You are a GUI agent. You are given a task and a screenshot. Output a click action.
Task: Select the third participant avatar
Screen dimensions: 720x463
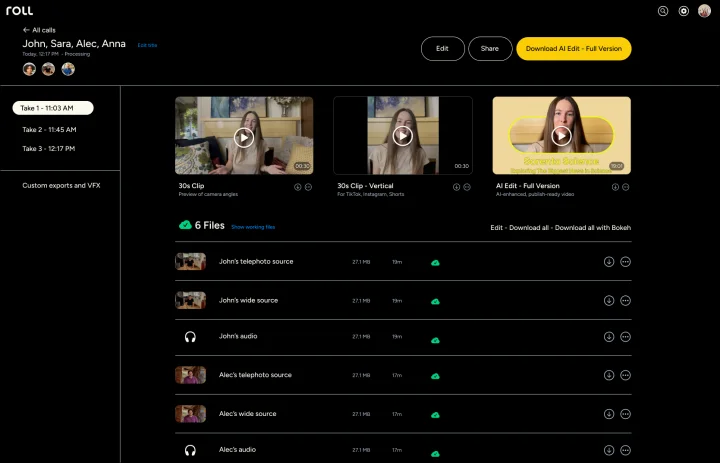click(x=68, y=69)
